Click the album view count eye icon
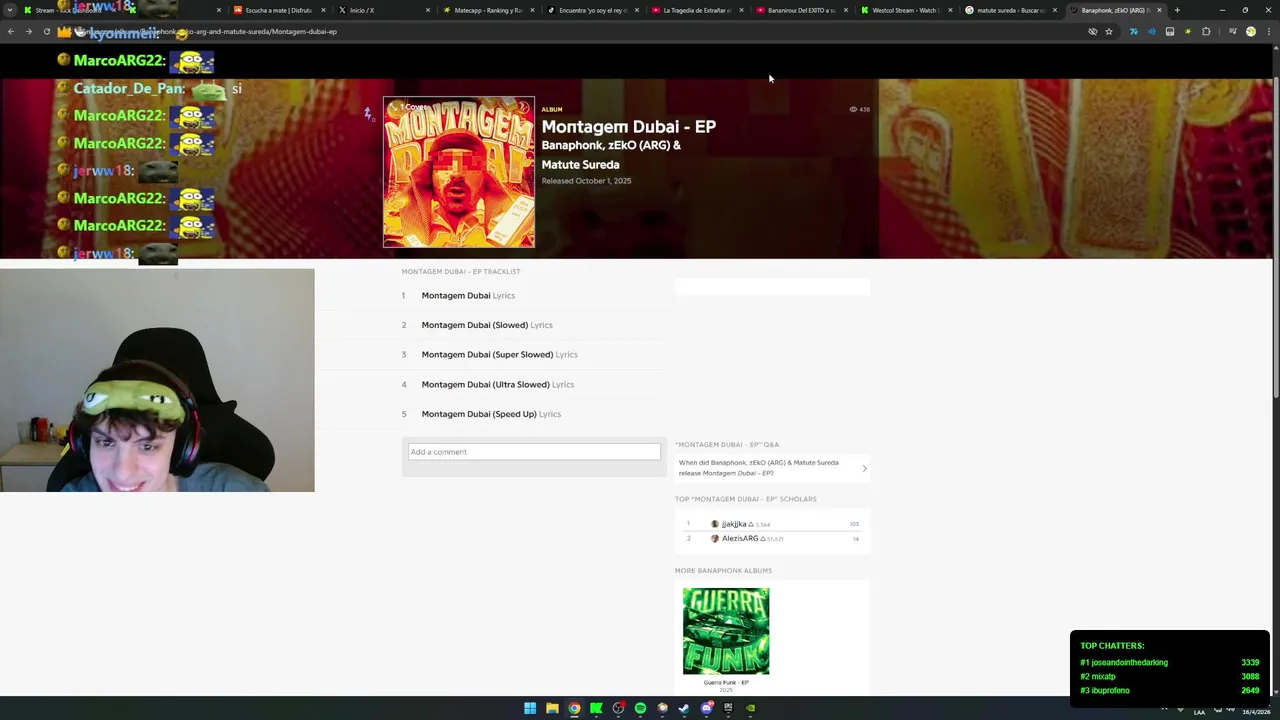 click(853, 109)
